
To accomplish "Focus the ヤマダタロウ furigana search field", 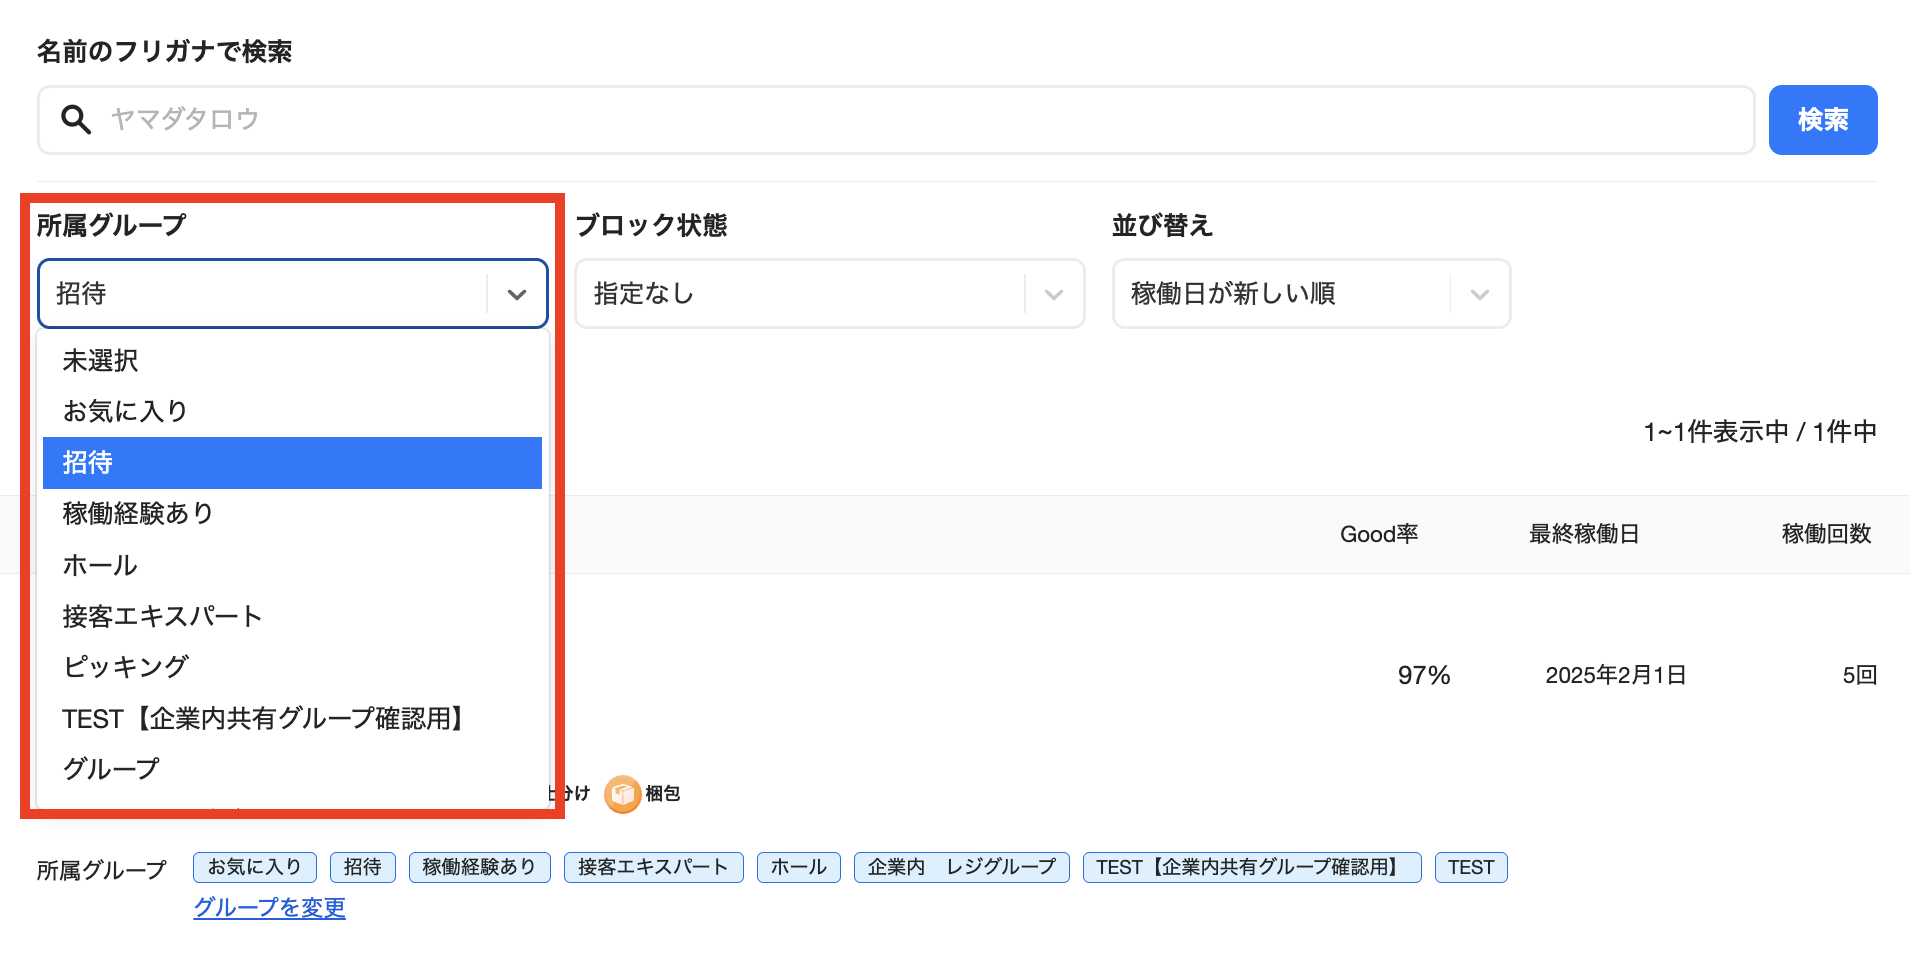I will [896, 120].
